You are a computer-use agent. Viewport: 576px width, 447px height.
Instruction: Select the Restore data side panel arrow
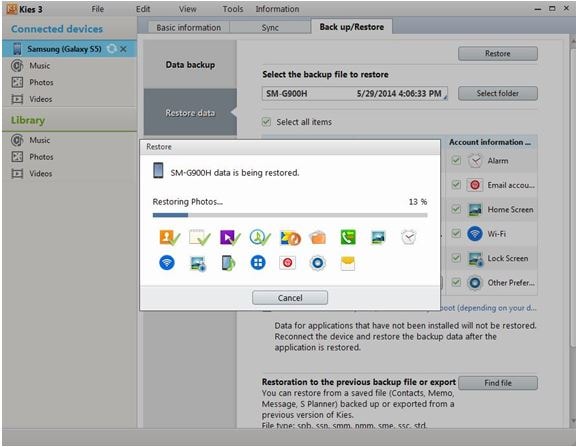point(233,112)
